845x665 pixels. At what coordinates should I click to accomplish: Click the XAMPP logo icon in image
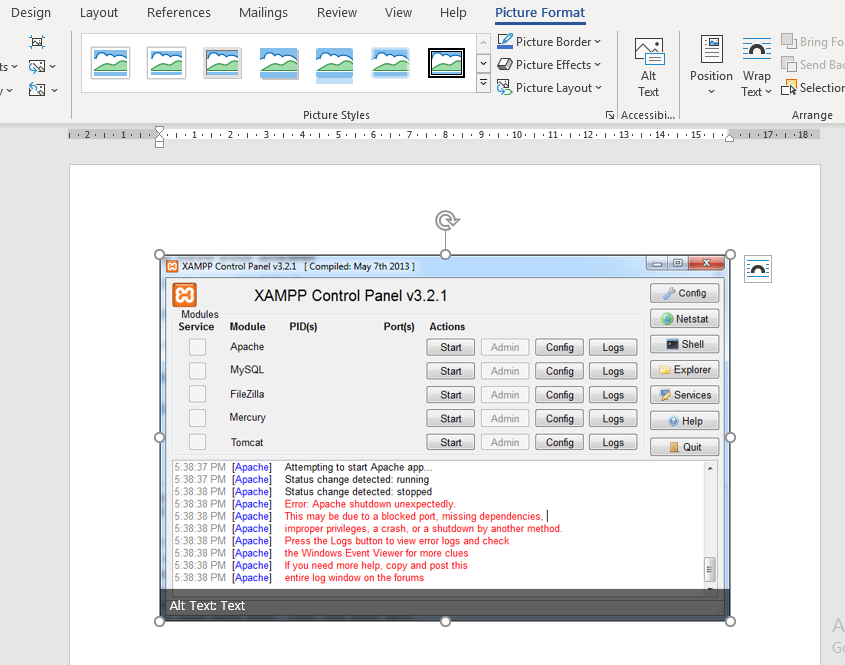184,295
